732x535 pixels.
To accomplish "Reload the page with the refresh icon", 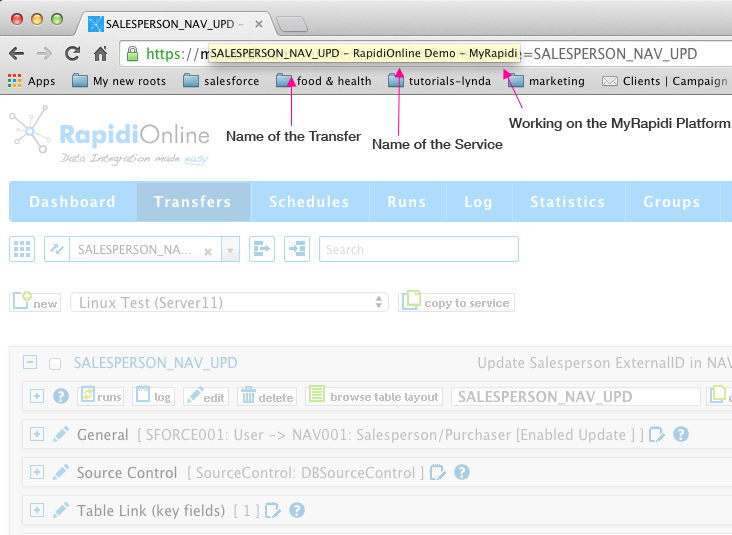I will point(72,54).
